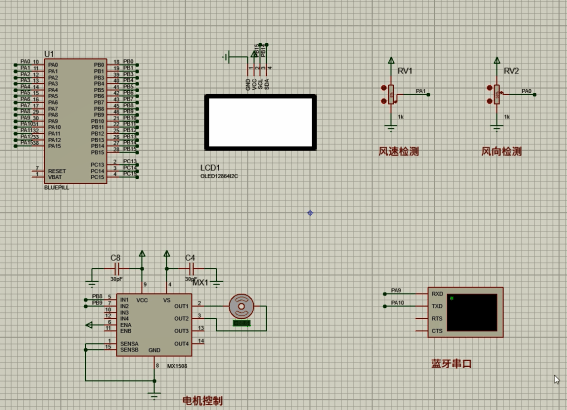Click the RTS pin of the virtual terminal
This screenshot has width=567, height=410.
point(437,319)
